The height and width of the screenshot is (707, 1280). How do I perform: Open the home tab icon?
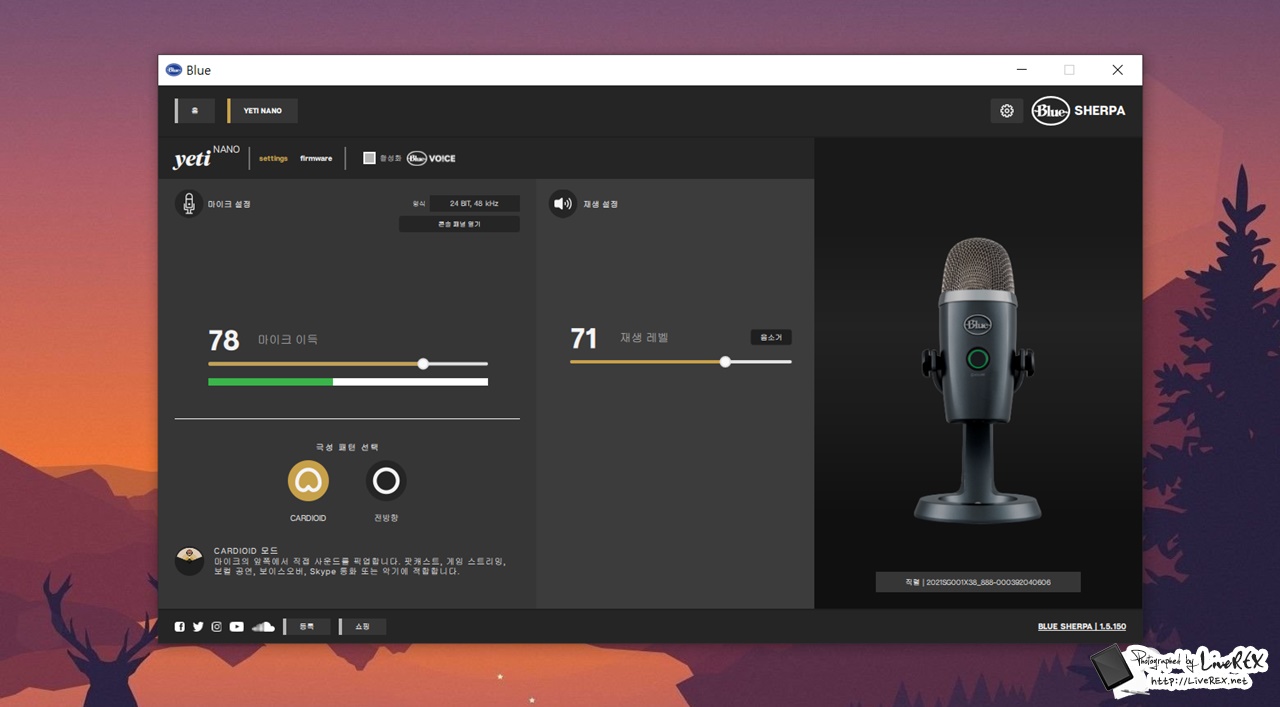pyautogui.click(x=195, y=111)
